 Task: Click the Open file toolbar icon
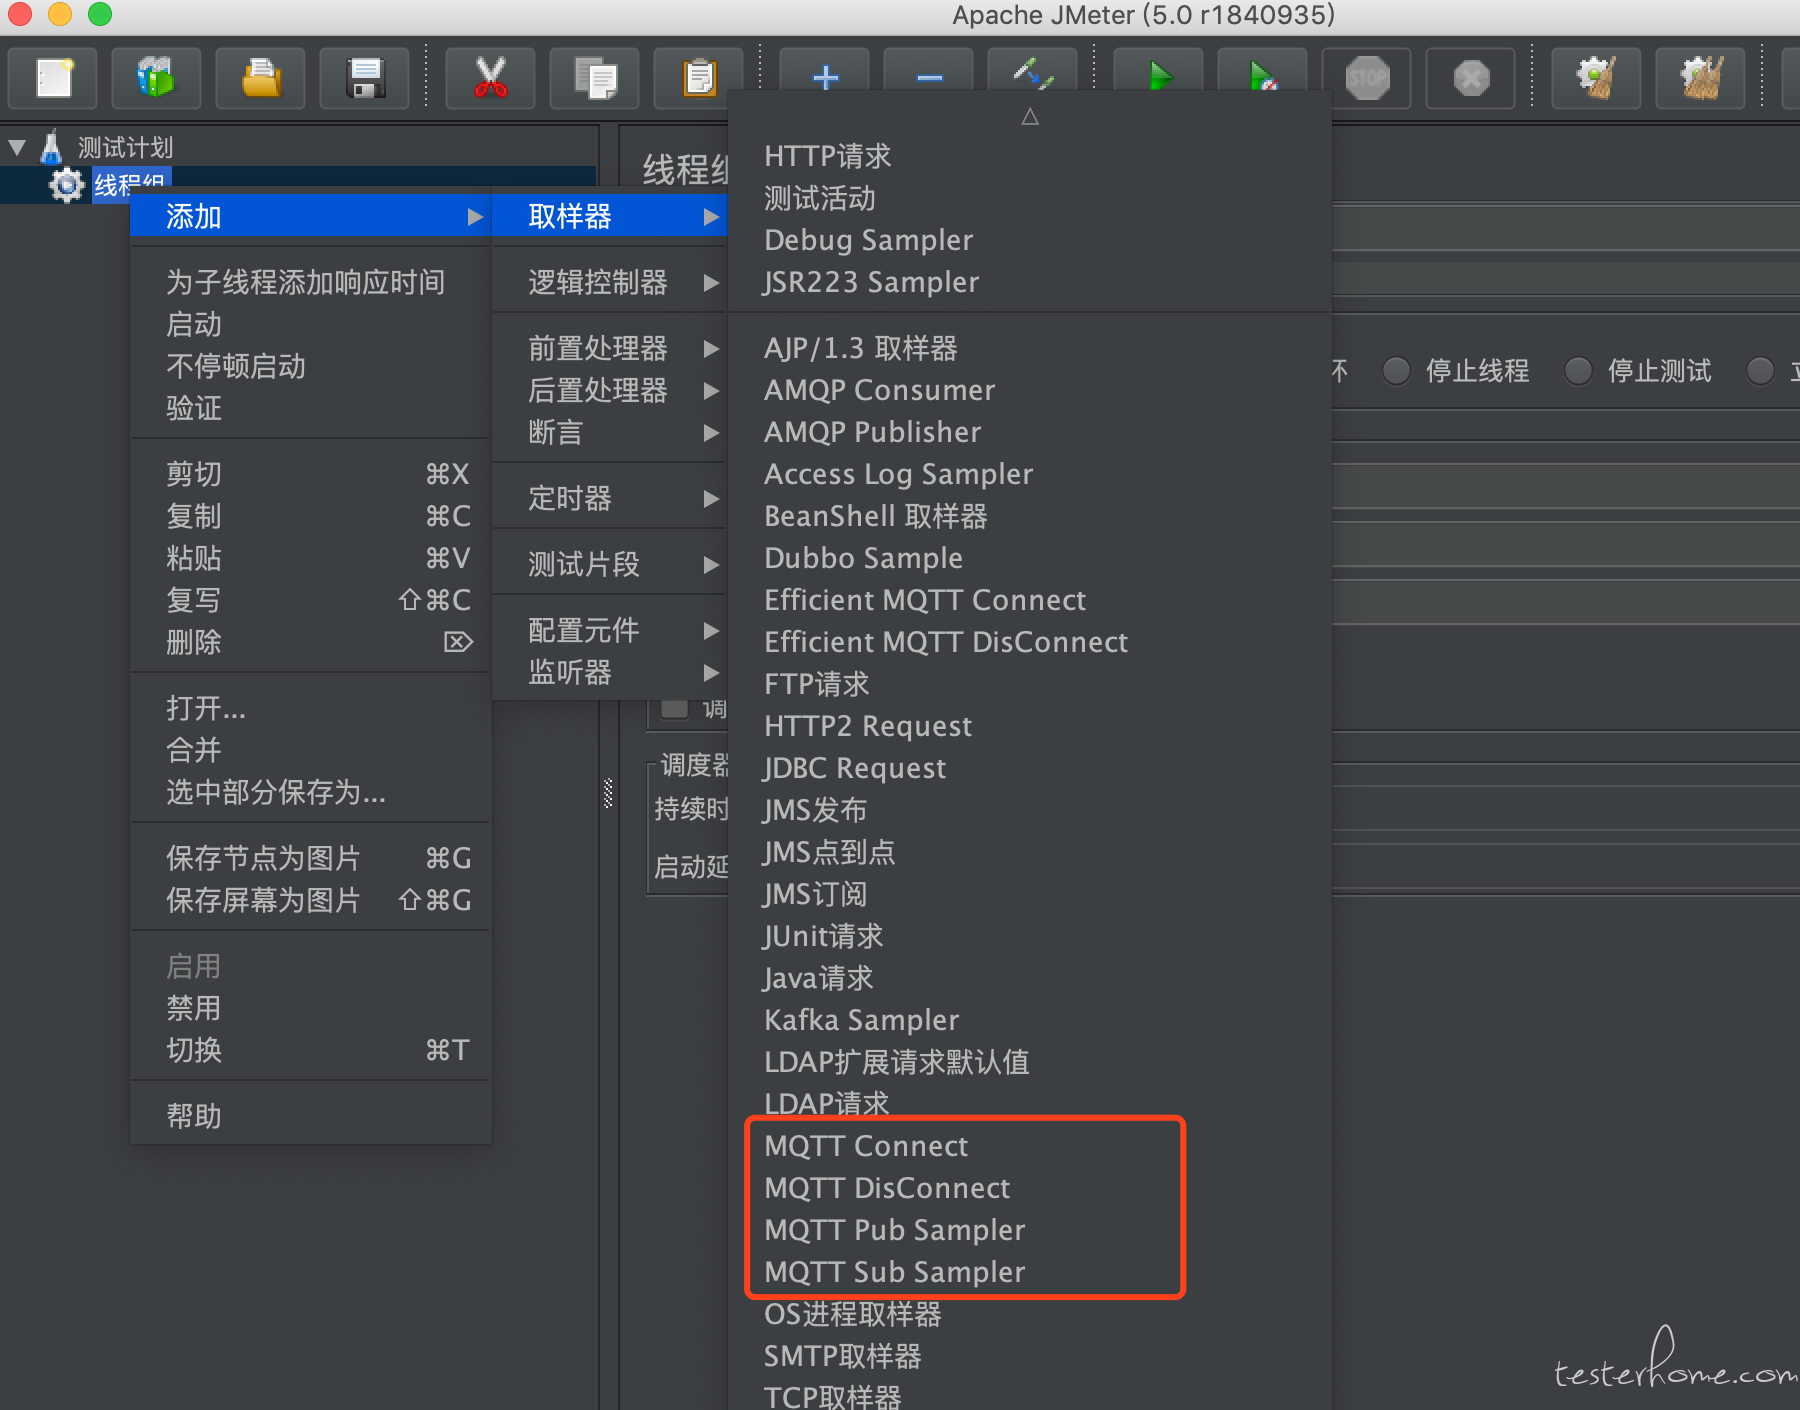(260, 78)
